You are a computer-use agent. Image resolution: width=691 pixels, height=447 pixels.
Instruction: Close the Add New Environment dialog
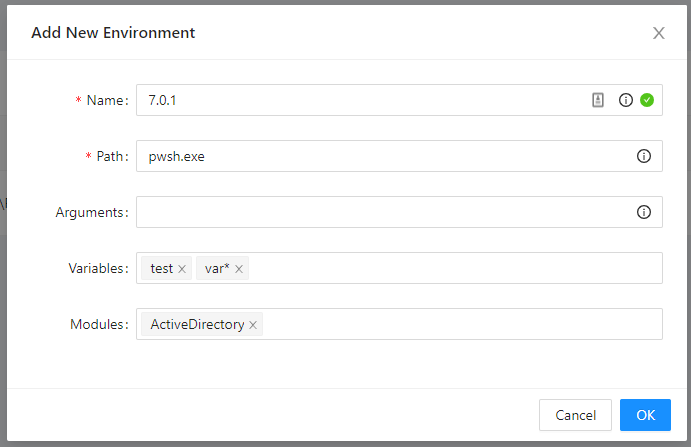point(658,33)
